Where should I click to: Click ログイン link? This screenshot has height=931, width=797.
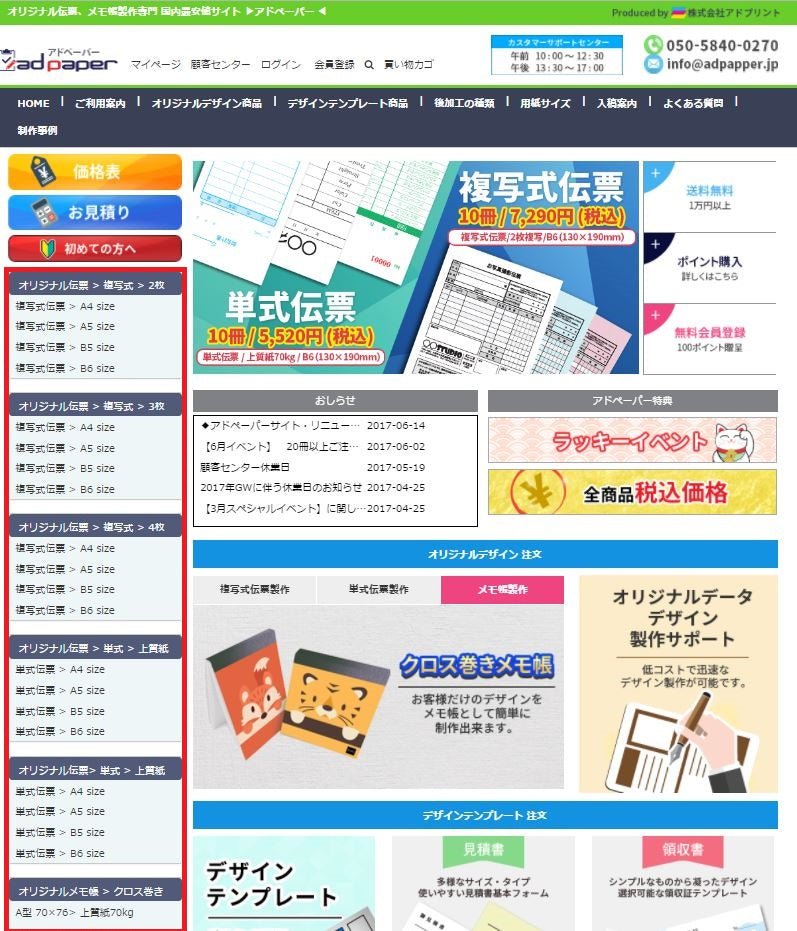coord(282,64)
